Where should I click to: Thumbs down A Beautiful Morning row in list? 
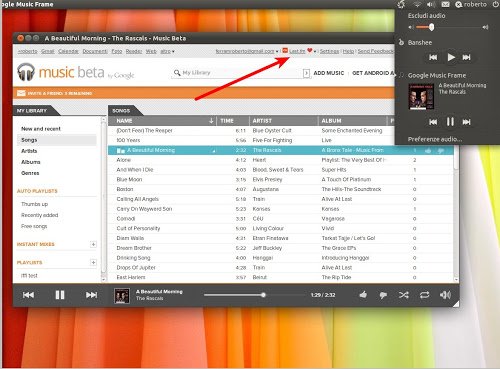[441, 151]
